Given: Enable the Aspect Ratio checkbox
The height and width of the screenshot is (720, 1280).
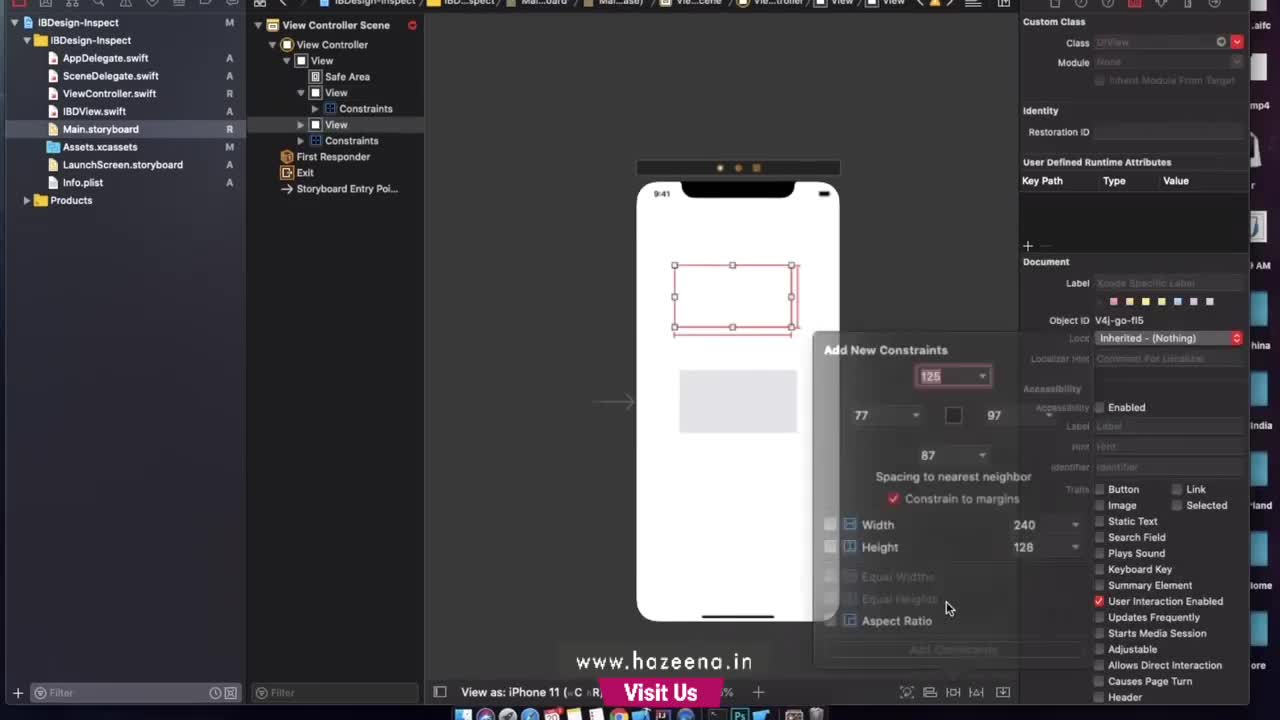Looking at the screenshot, I should [830, 621].
